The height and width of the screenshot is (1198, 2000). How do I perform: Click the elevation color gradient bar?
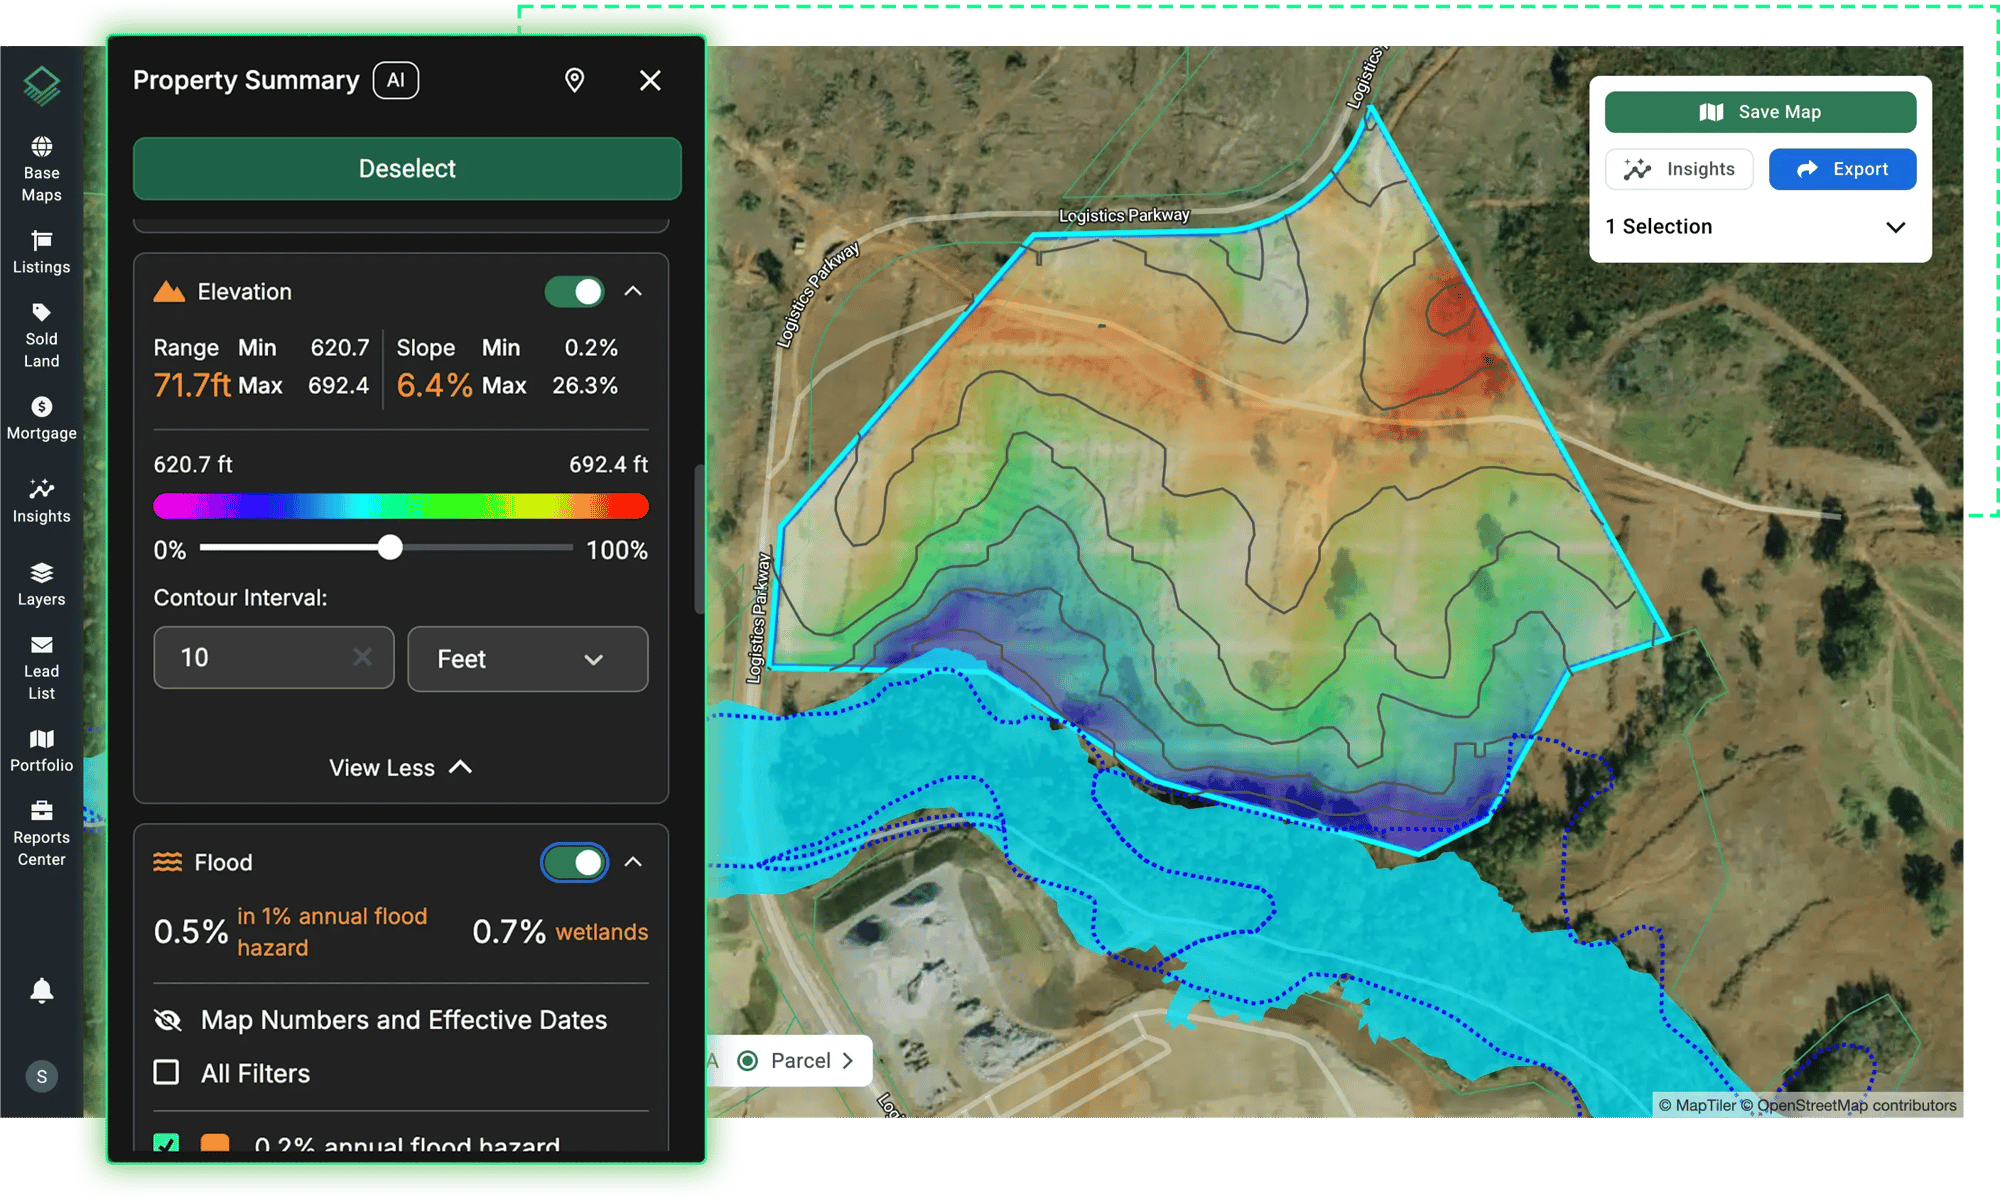click(401, 506)
